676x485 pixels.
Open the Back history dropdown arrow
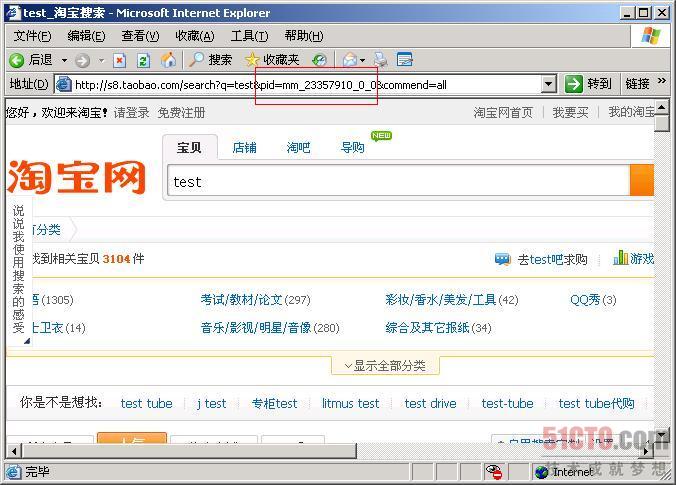point(64,60)
